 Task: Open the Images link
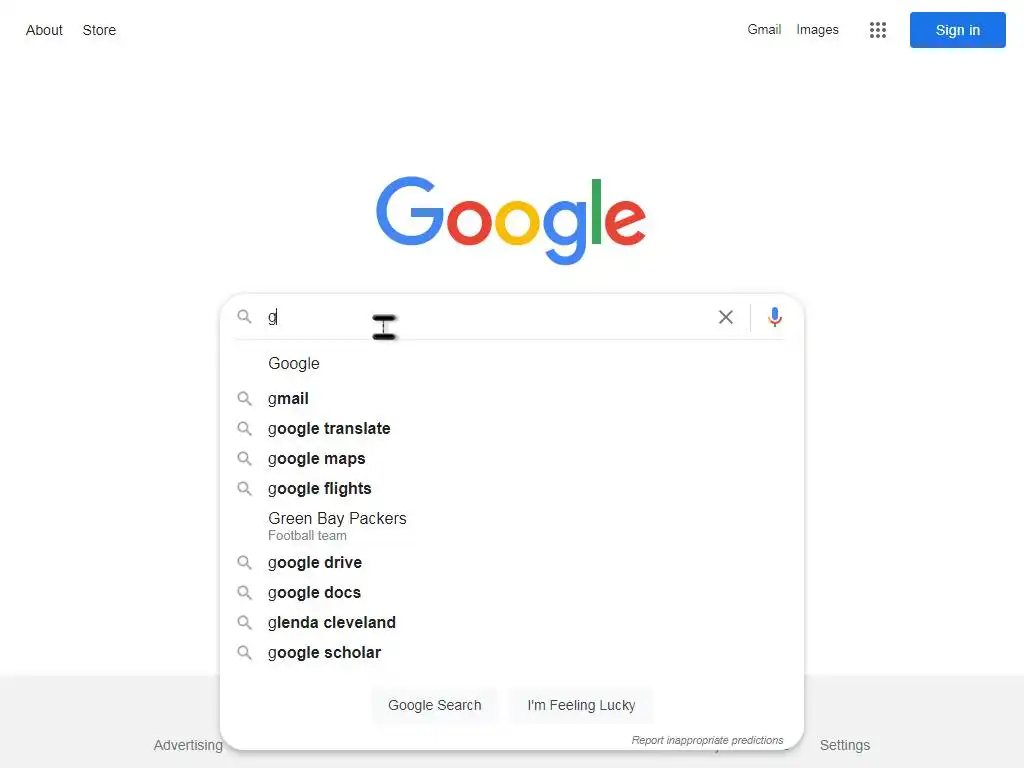tap(817, 30)
